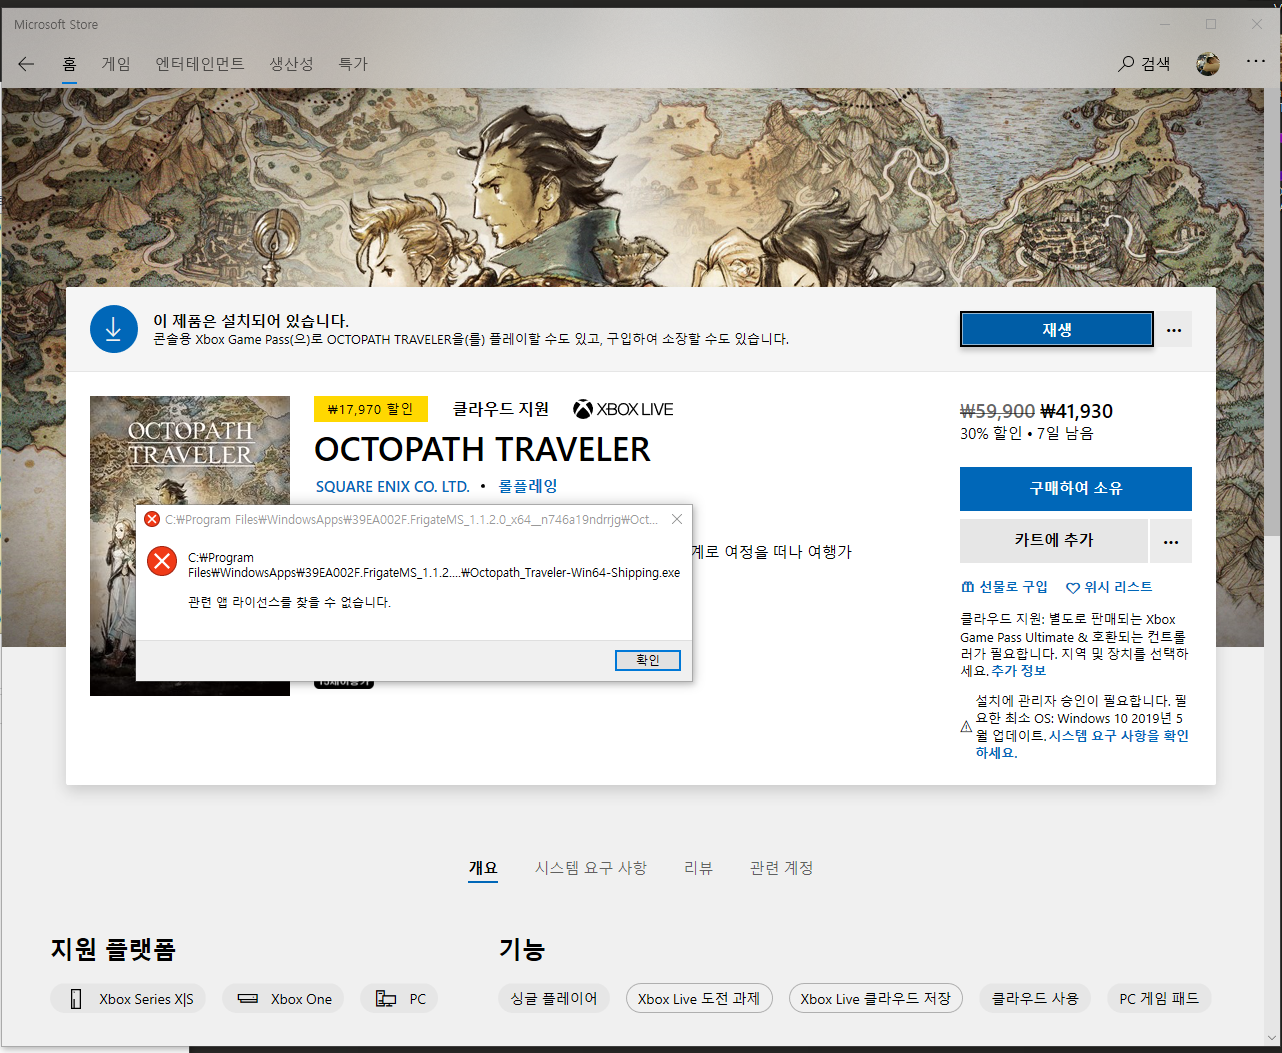
Task: Launch the game with 재생 button
Action: point(1057,329)
